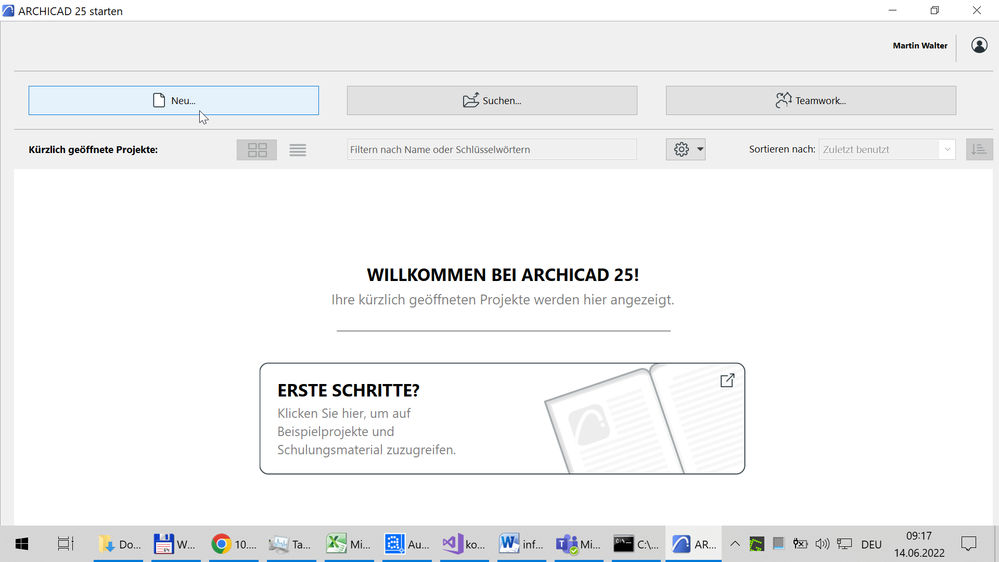Image resolution: width=999 pixels, height=562 pixels.
Task: Switch to the floppy-disk icon app in taskbar
Action: point(175,544)
